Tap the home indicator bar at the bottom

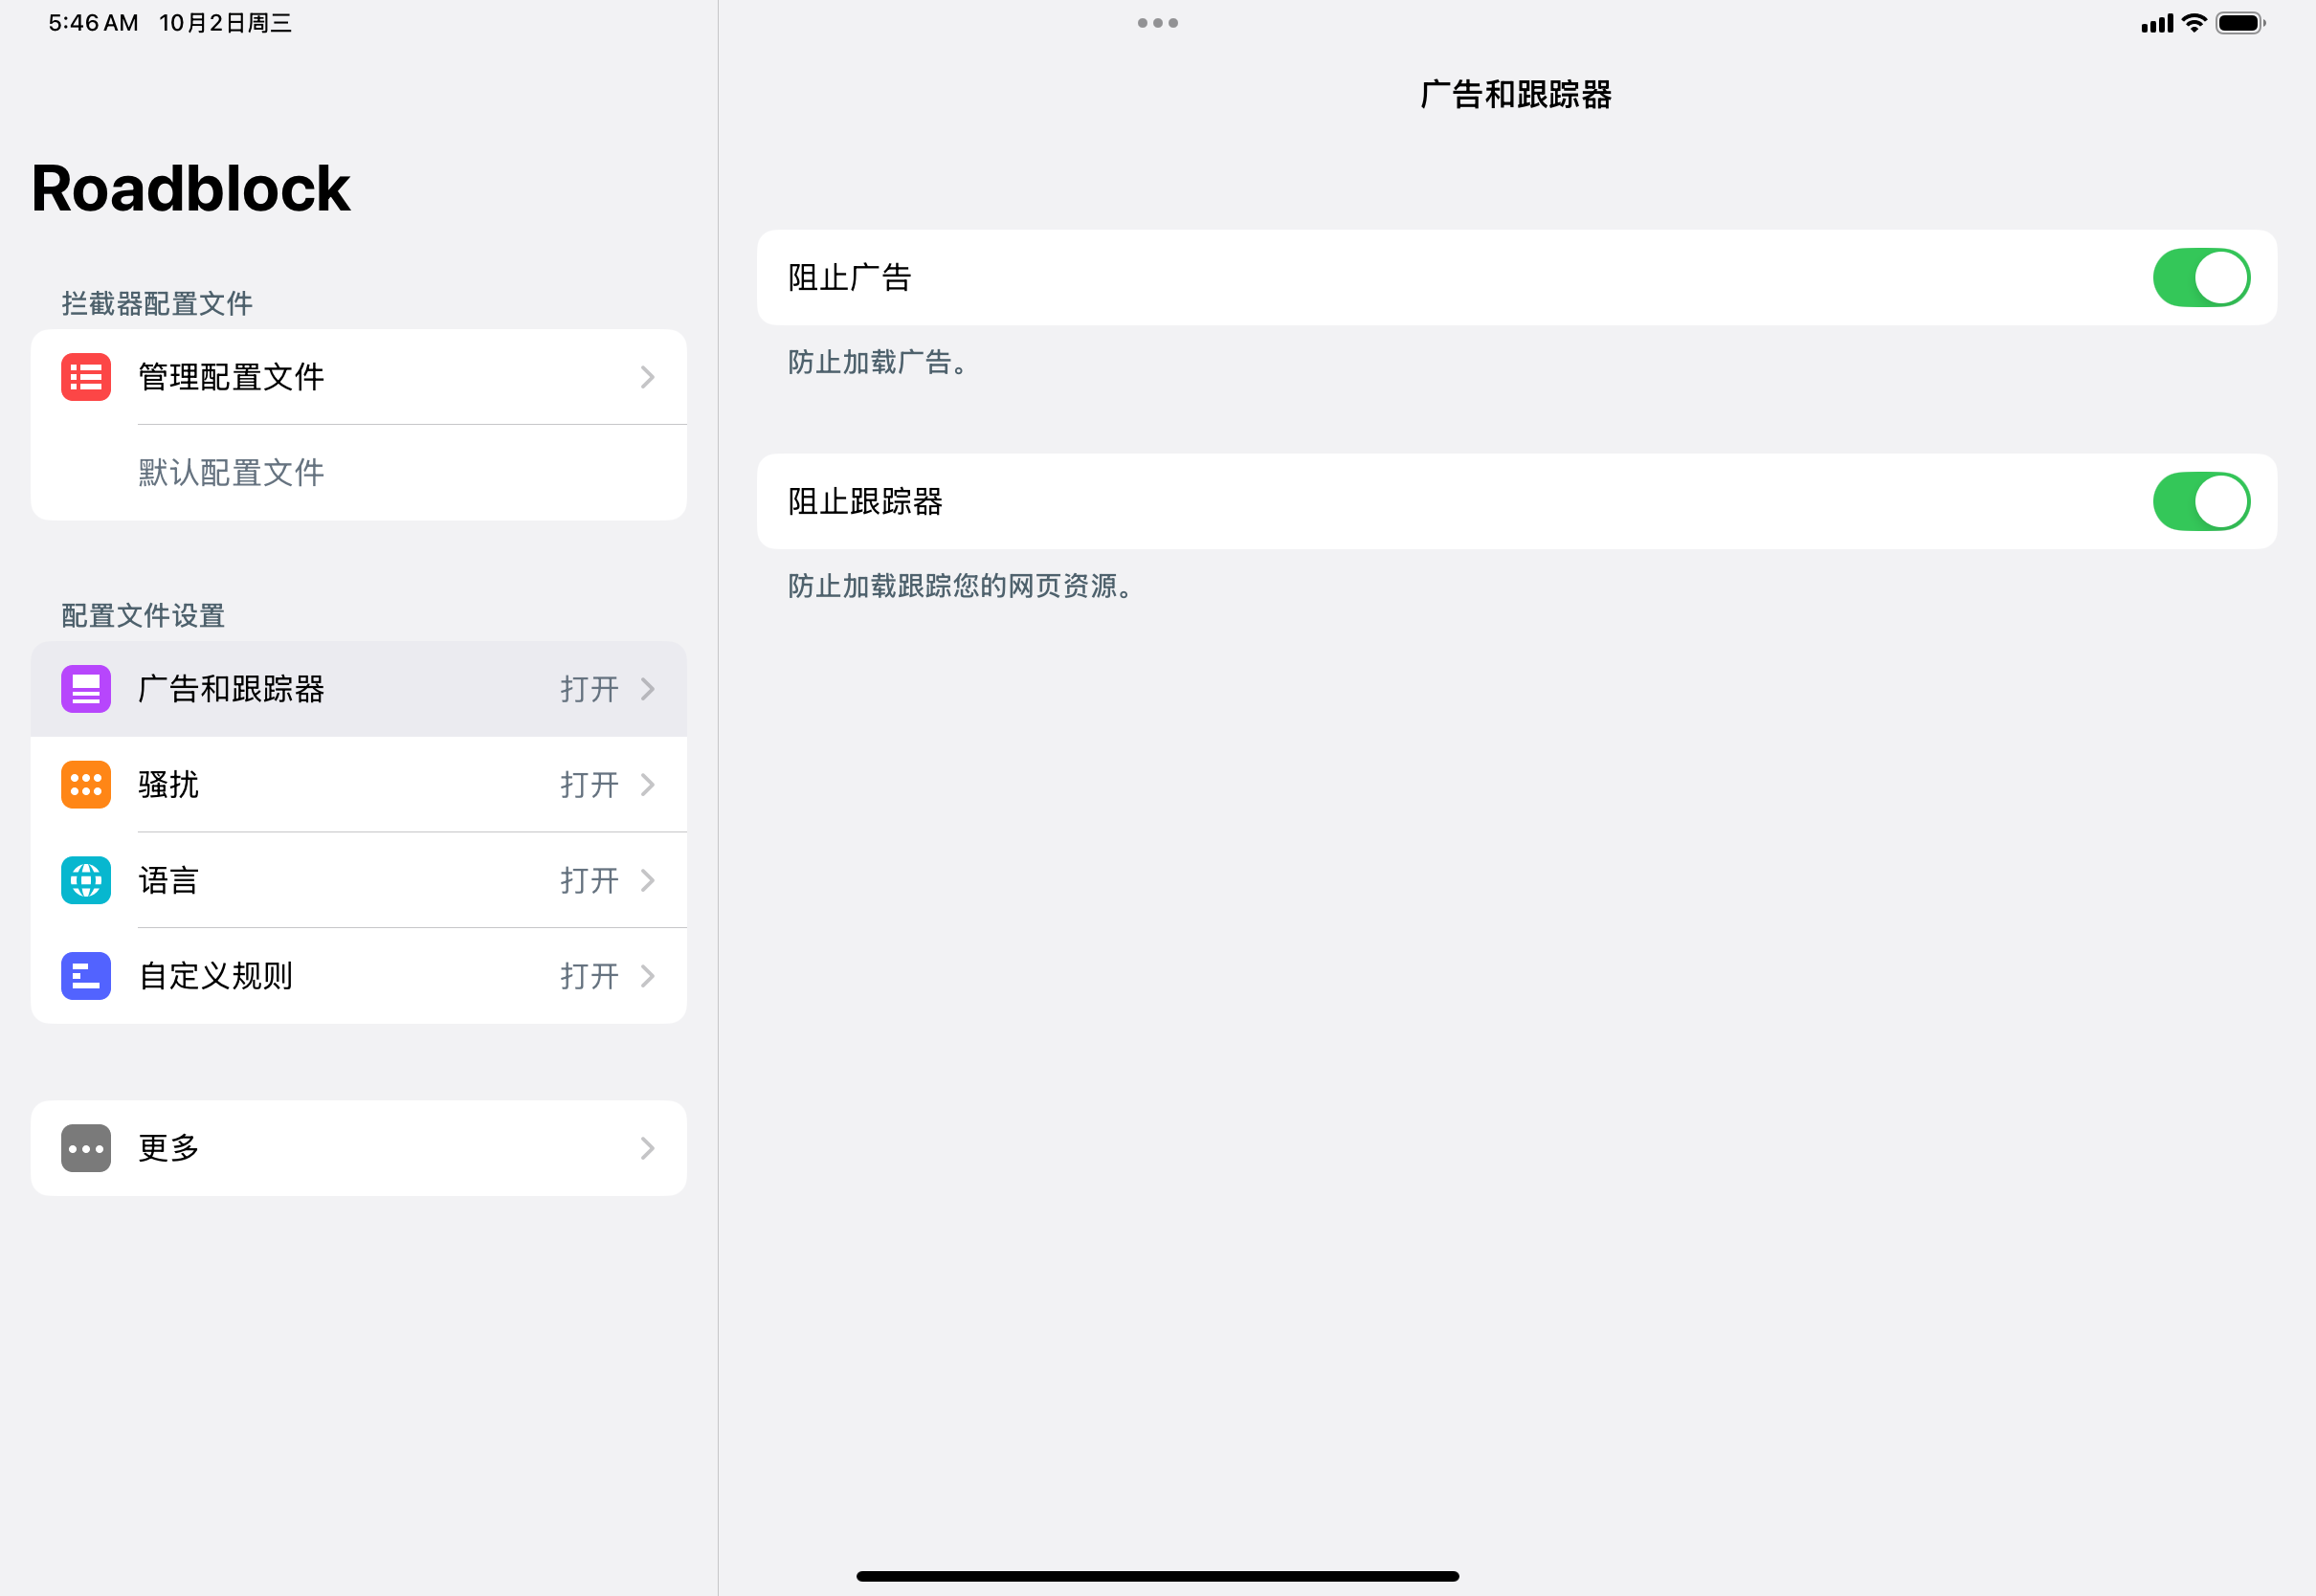(1158, 1577)
